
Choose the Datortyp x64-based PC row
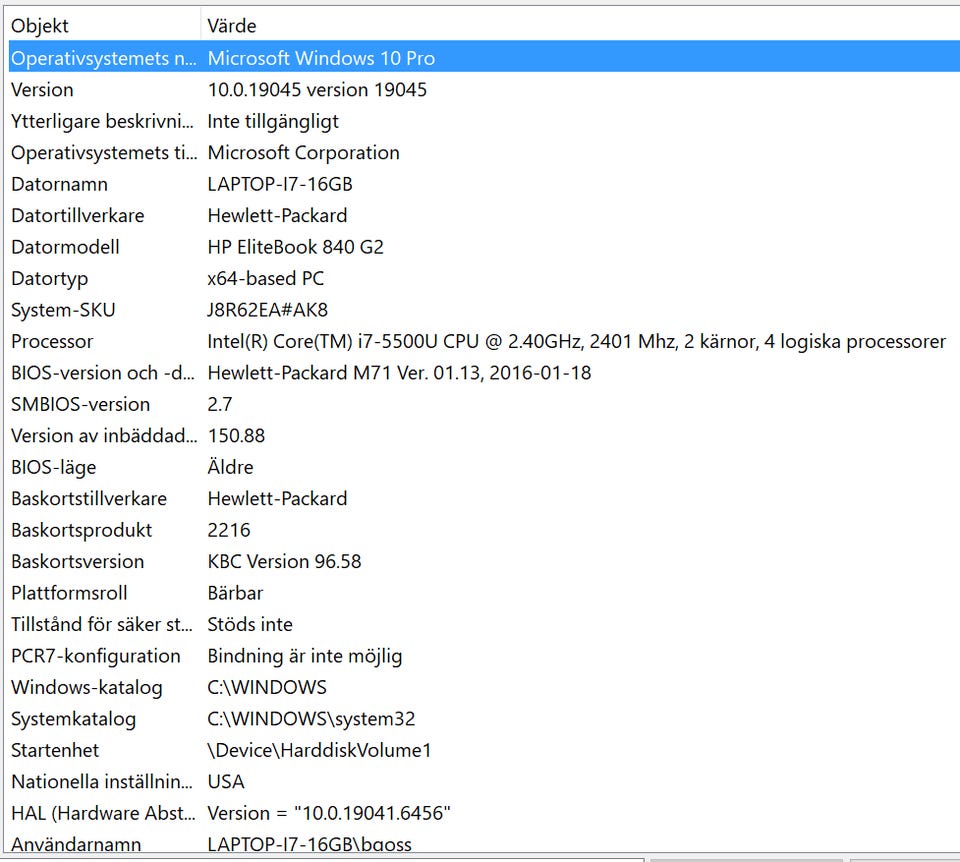pos(265,278)
